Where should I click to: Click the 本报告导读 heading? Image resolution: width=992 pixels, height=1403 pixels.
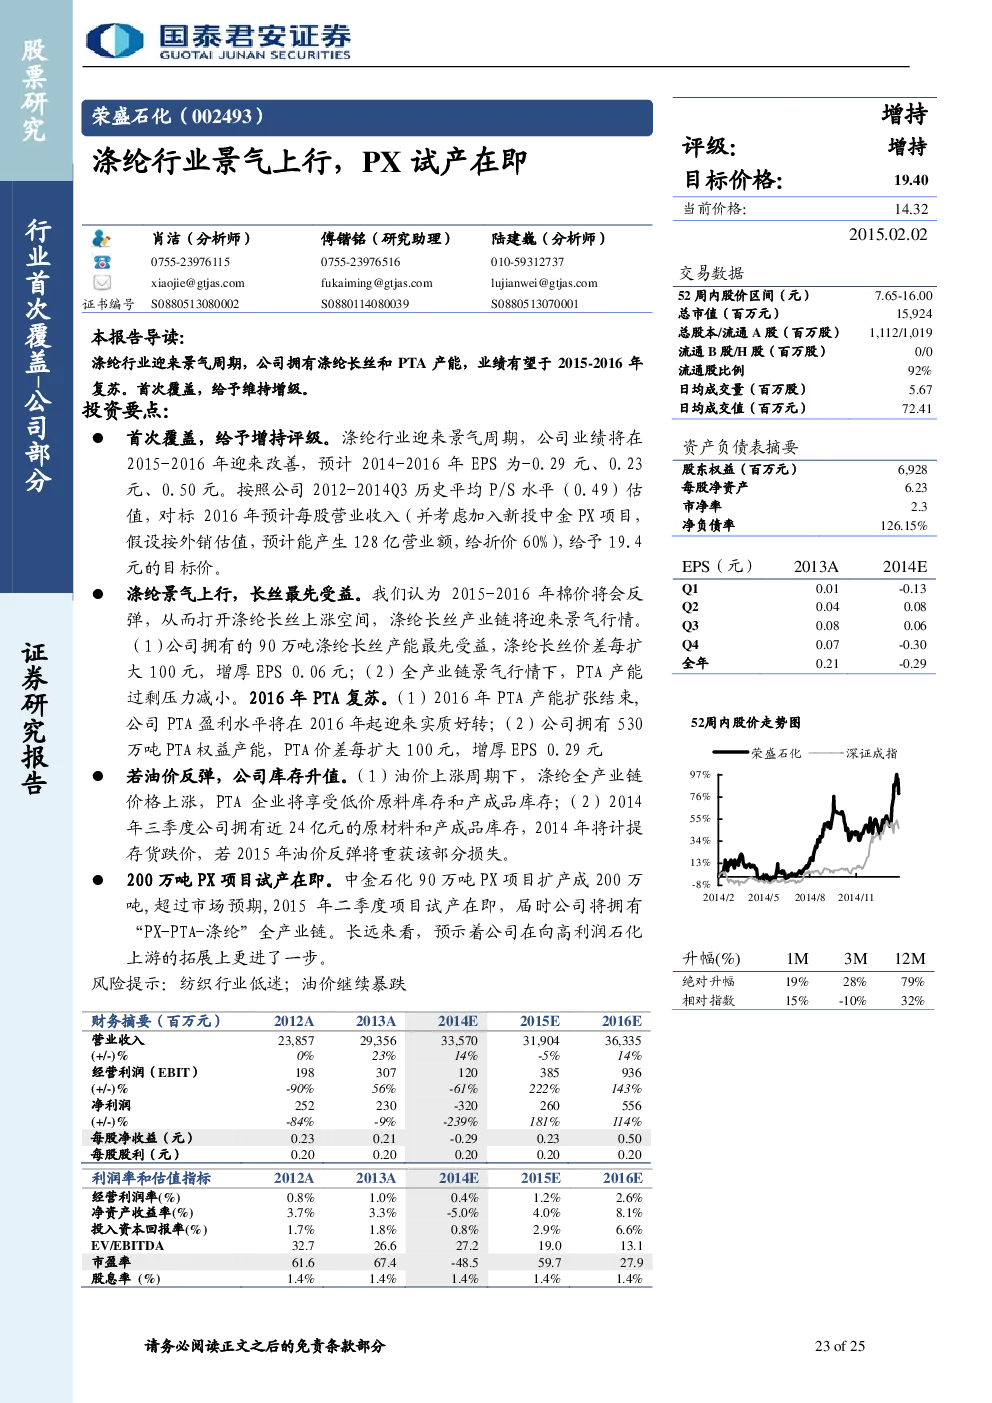point(138,337)
